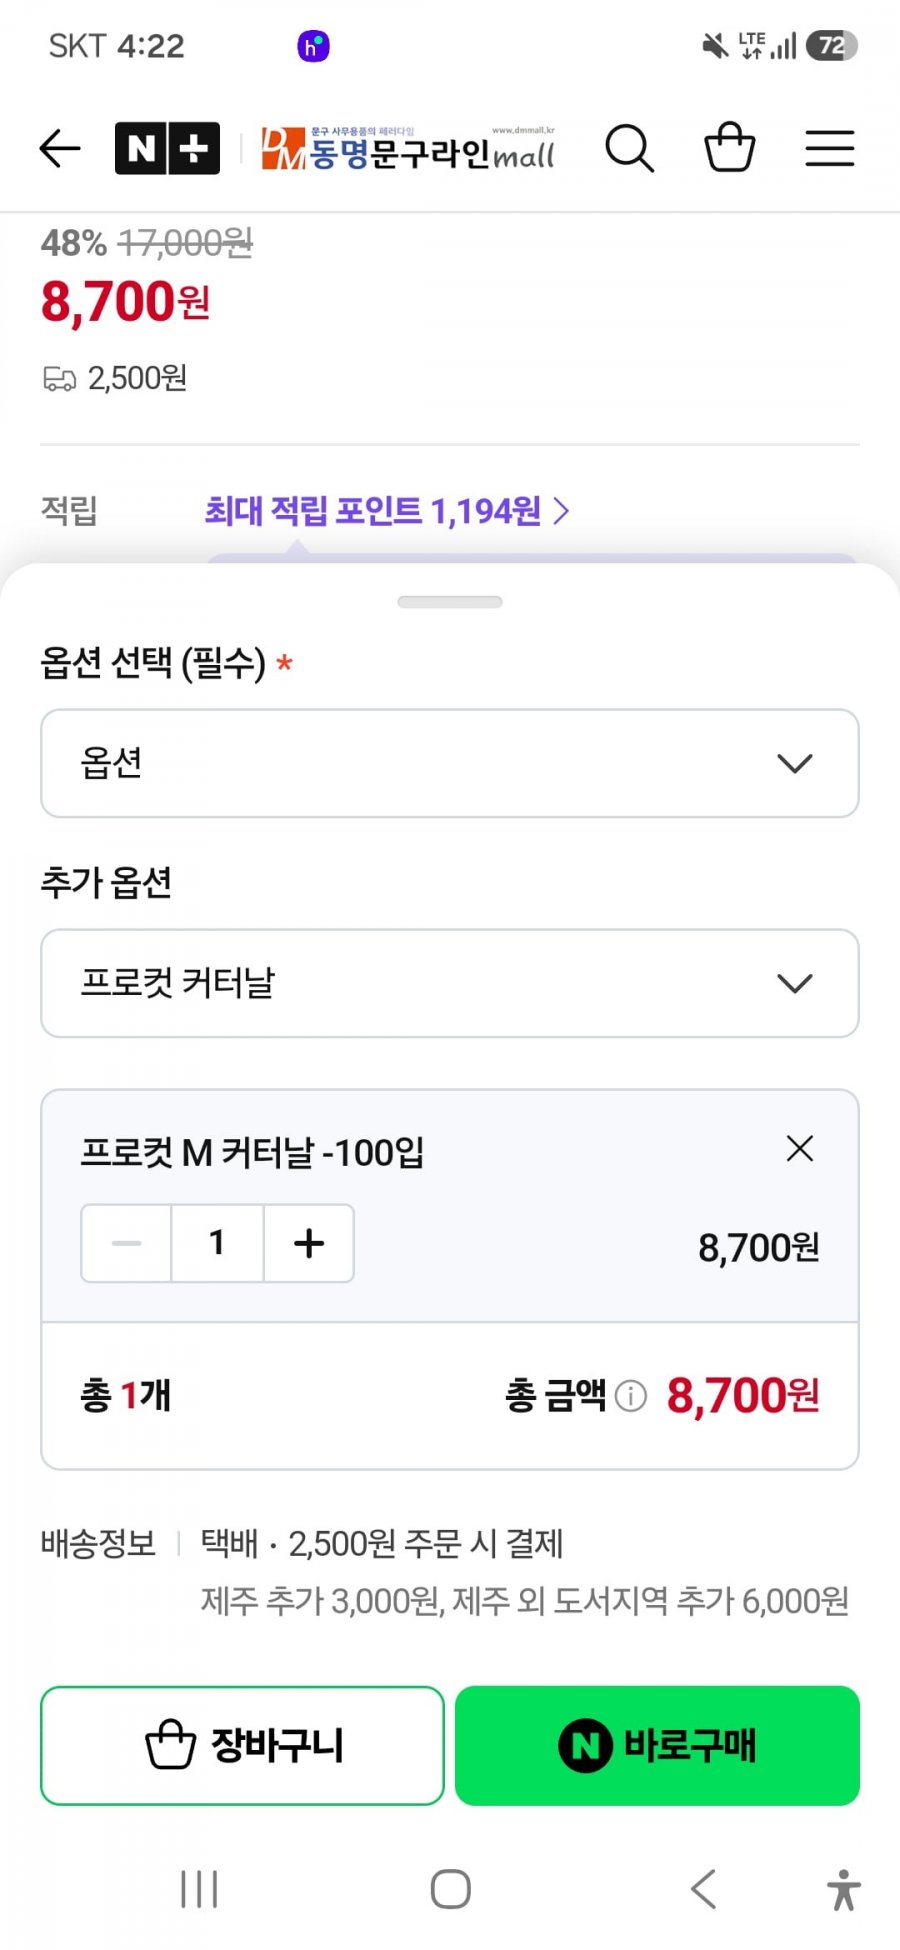Tap the green 바로구매 button
Screen dimensions: 900x1950
pos(658,1746)
